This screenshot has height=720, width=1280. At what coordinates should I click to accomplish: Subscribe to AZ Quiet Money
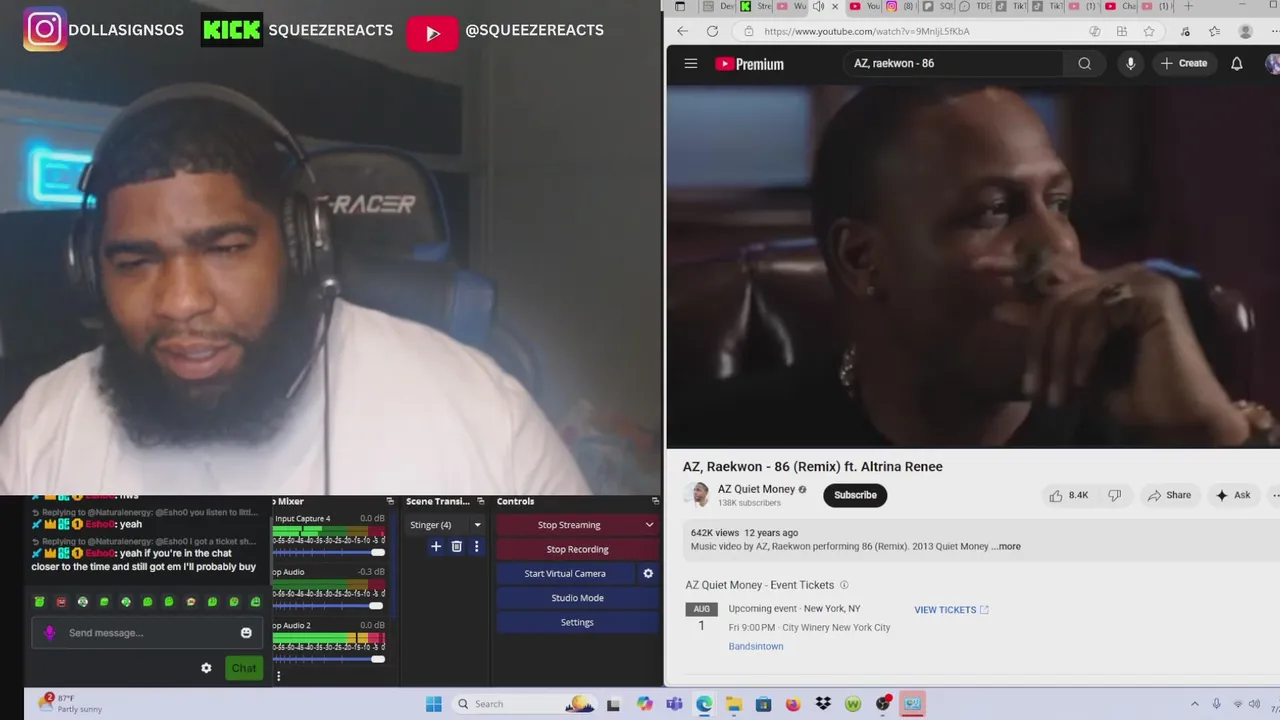pos(855,495)
